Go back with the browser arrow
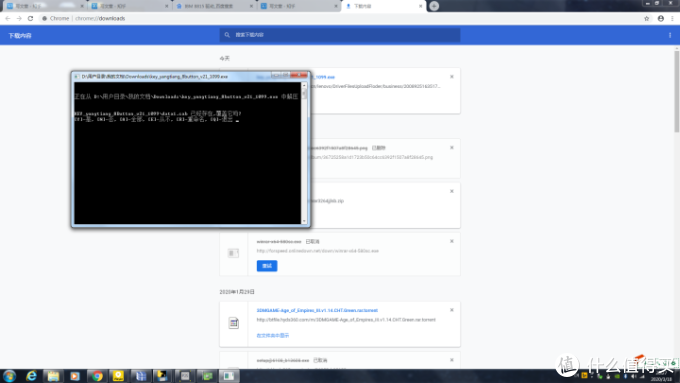Viewport: 680px width, 383px height. tap(7, 18)
